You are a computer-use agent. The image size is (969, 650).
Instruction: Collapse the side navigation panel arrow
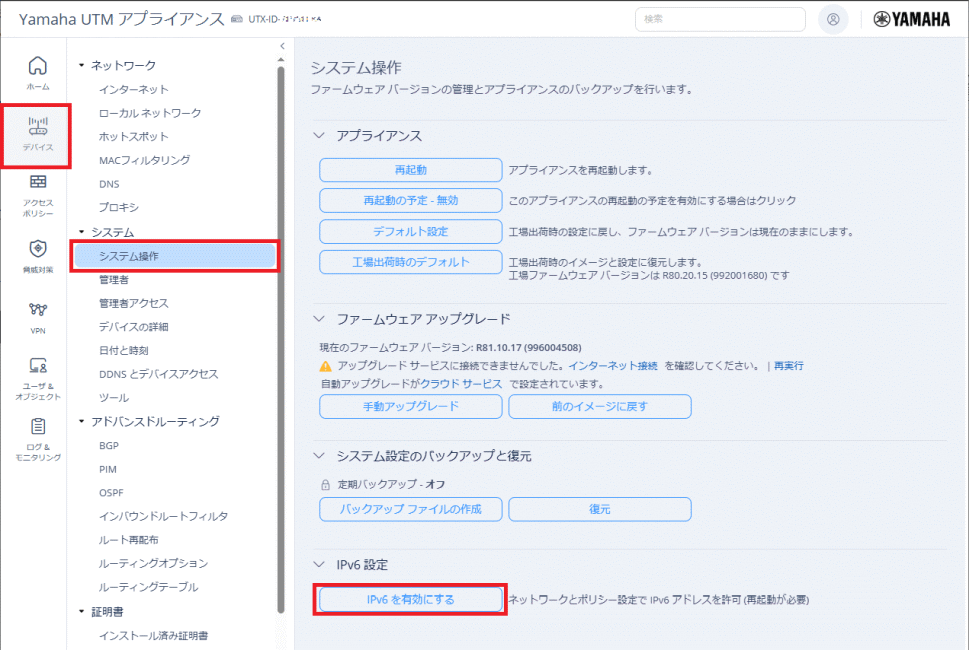point(283,46)
